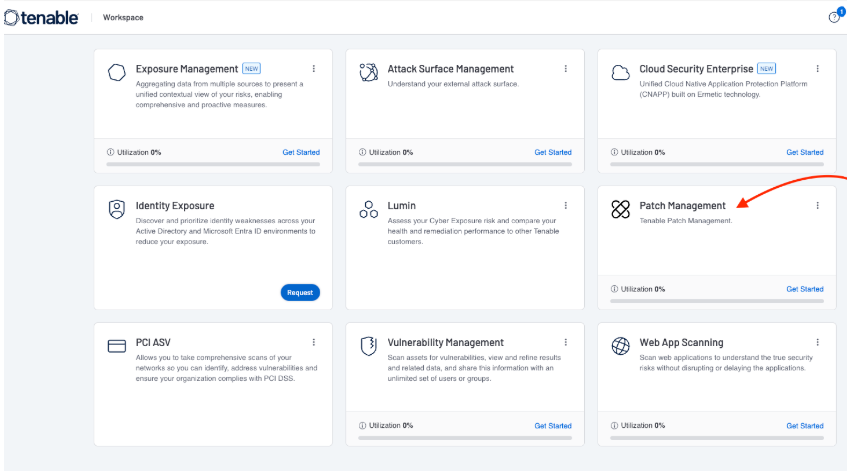Expand the Vulnerability Management kebab menu
Screen dimensions: 847x471
(x=565, y=342)
